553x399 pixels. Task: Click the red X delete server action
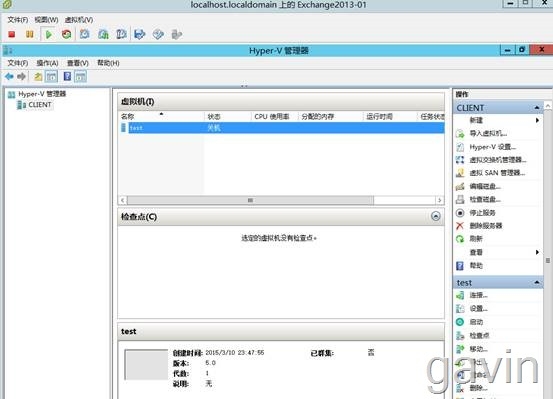point(460,226)
